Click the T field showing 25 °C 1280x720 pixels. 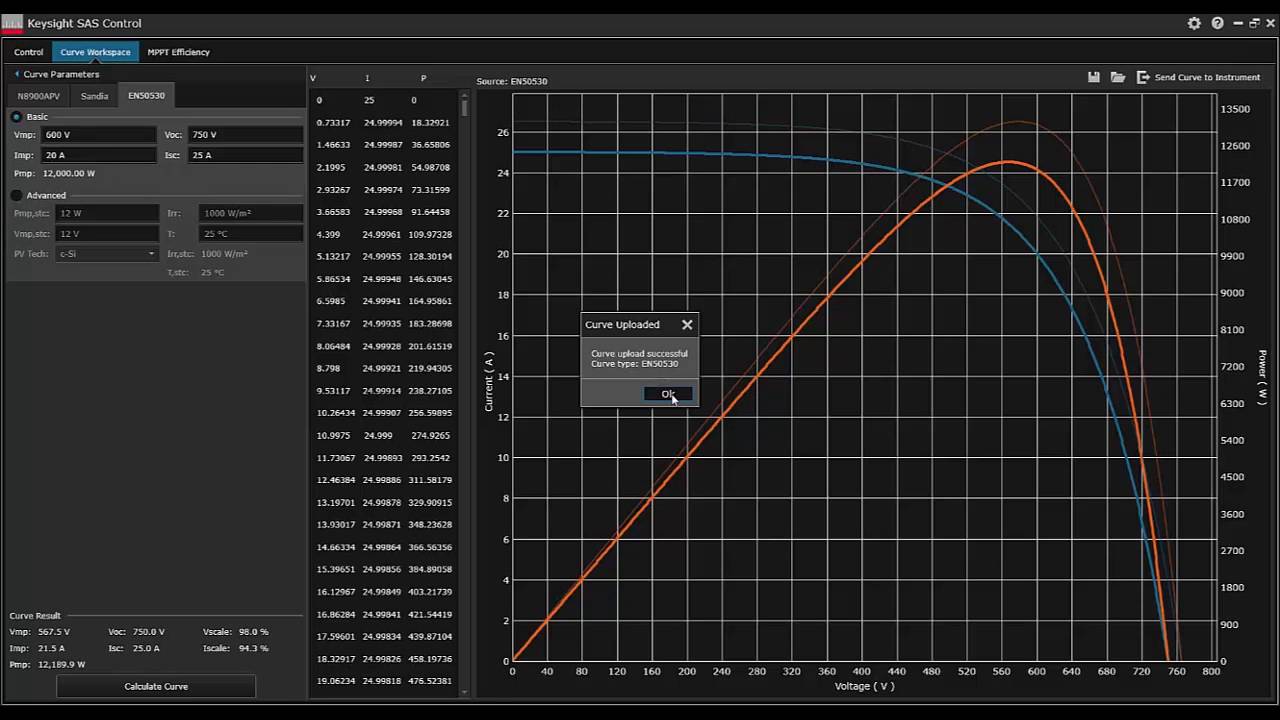[x=251, y=233]
